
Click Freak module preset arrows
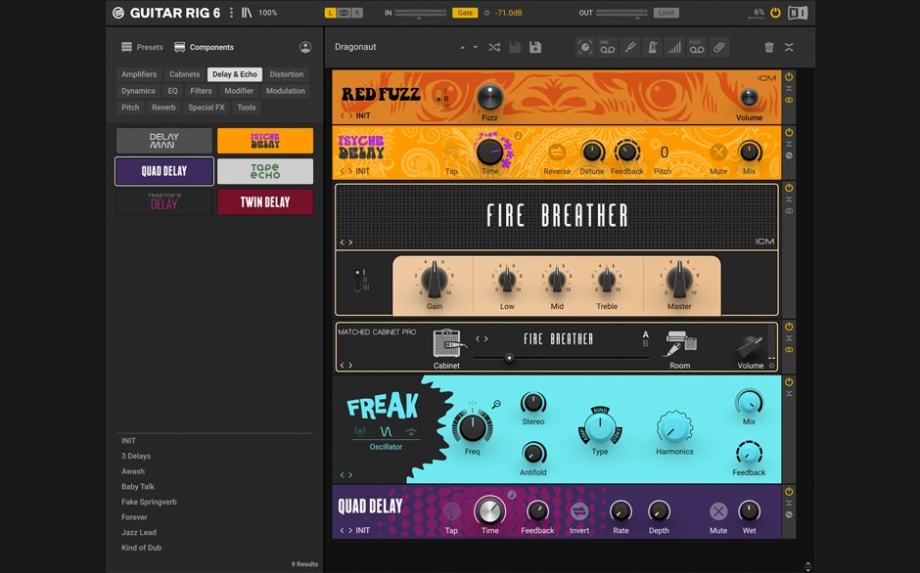pos(347,474)
